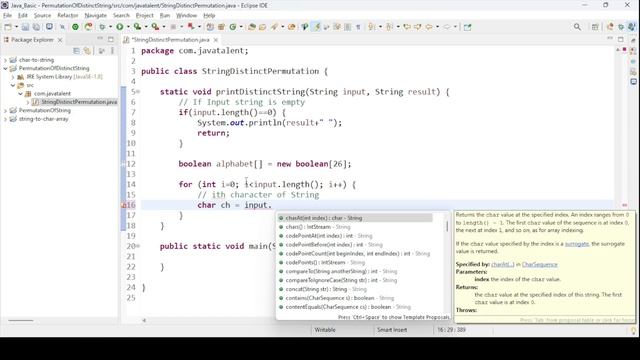
Task: Click the Open Perspective icon
Action: pos(595,27)
